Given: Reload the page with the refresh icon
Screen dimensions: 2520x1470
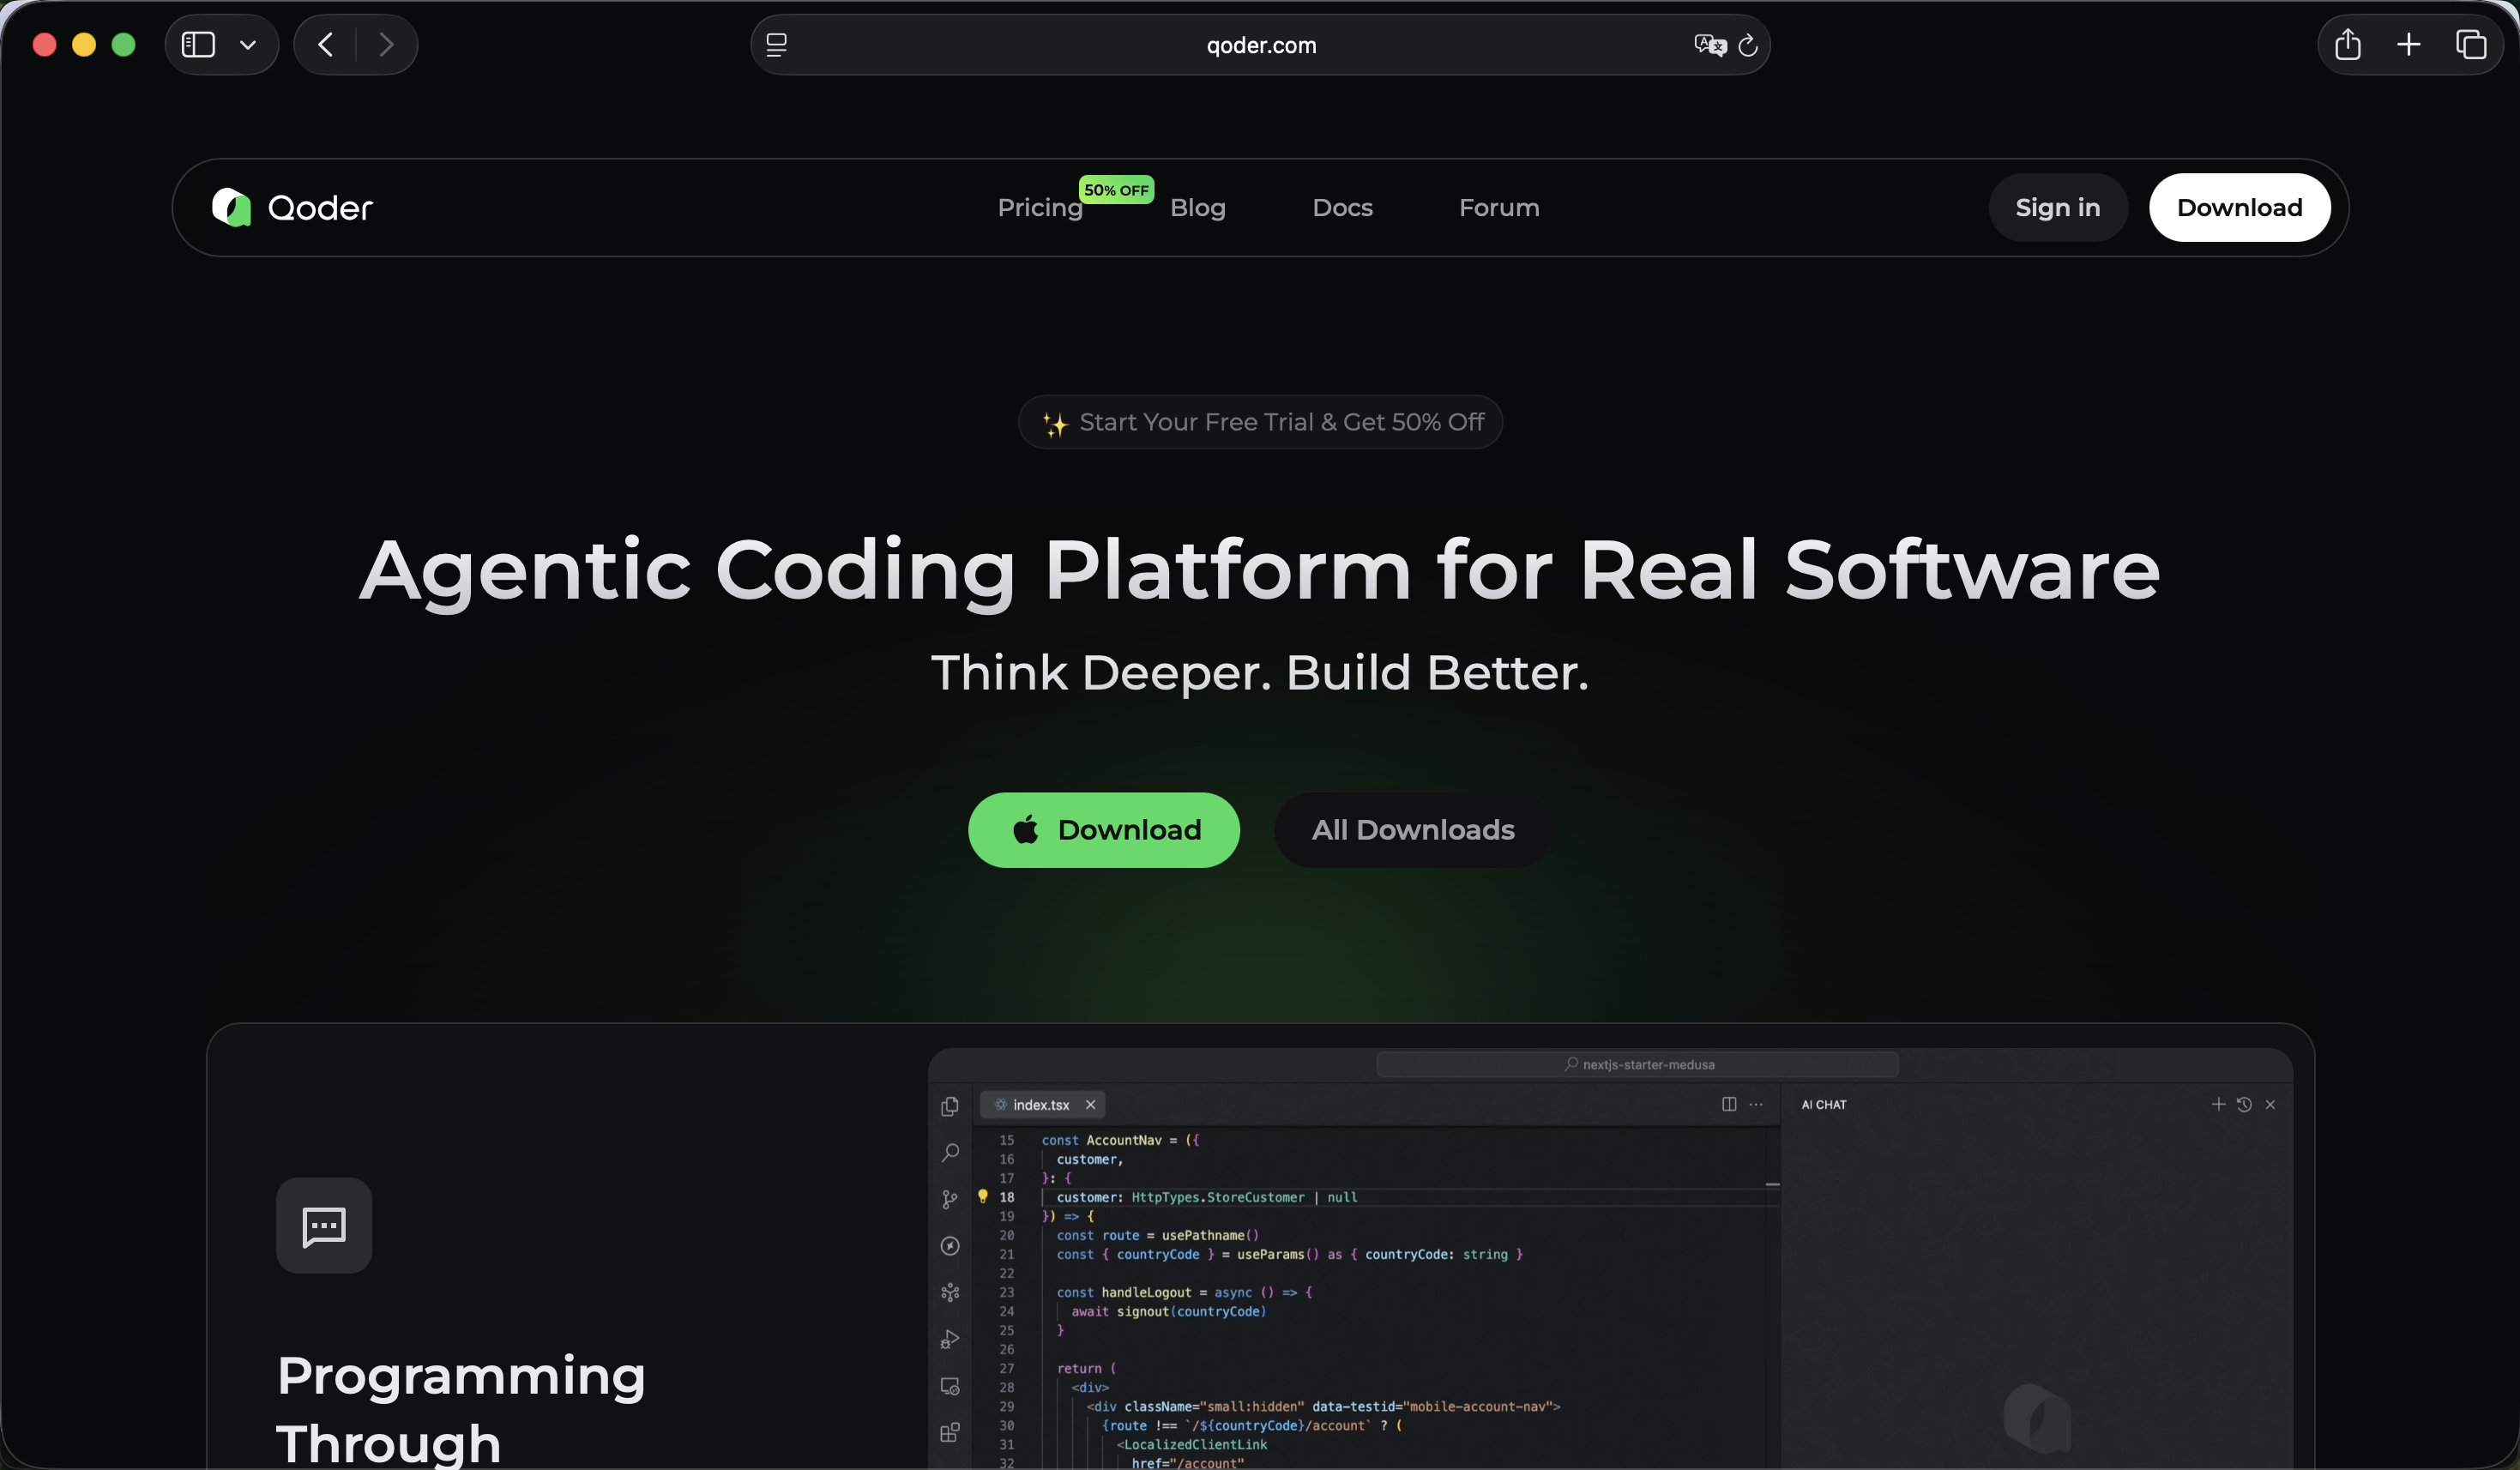Looking at the screenshot, I should point(1748,45).
